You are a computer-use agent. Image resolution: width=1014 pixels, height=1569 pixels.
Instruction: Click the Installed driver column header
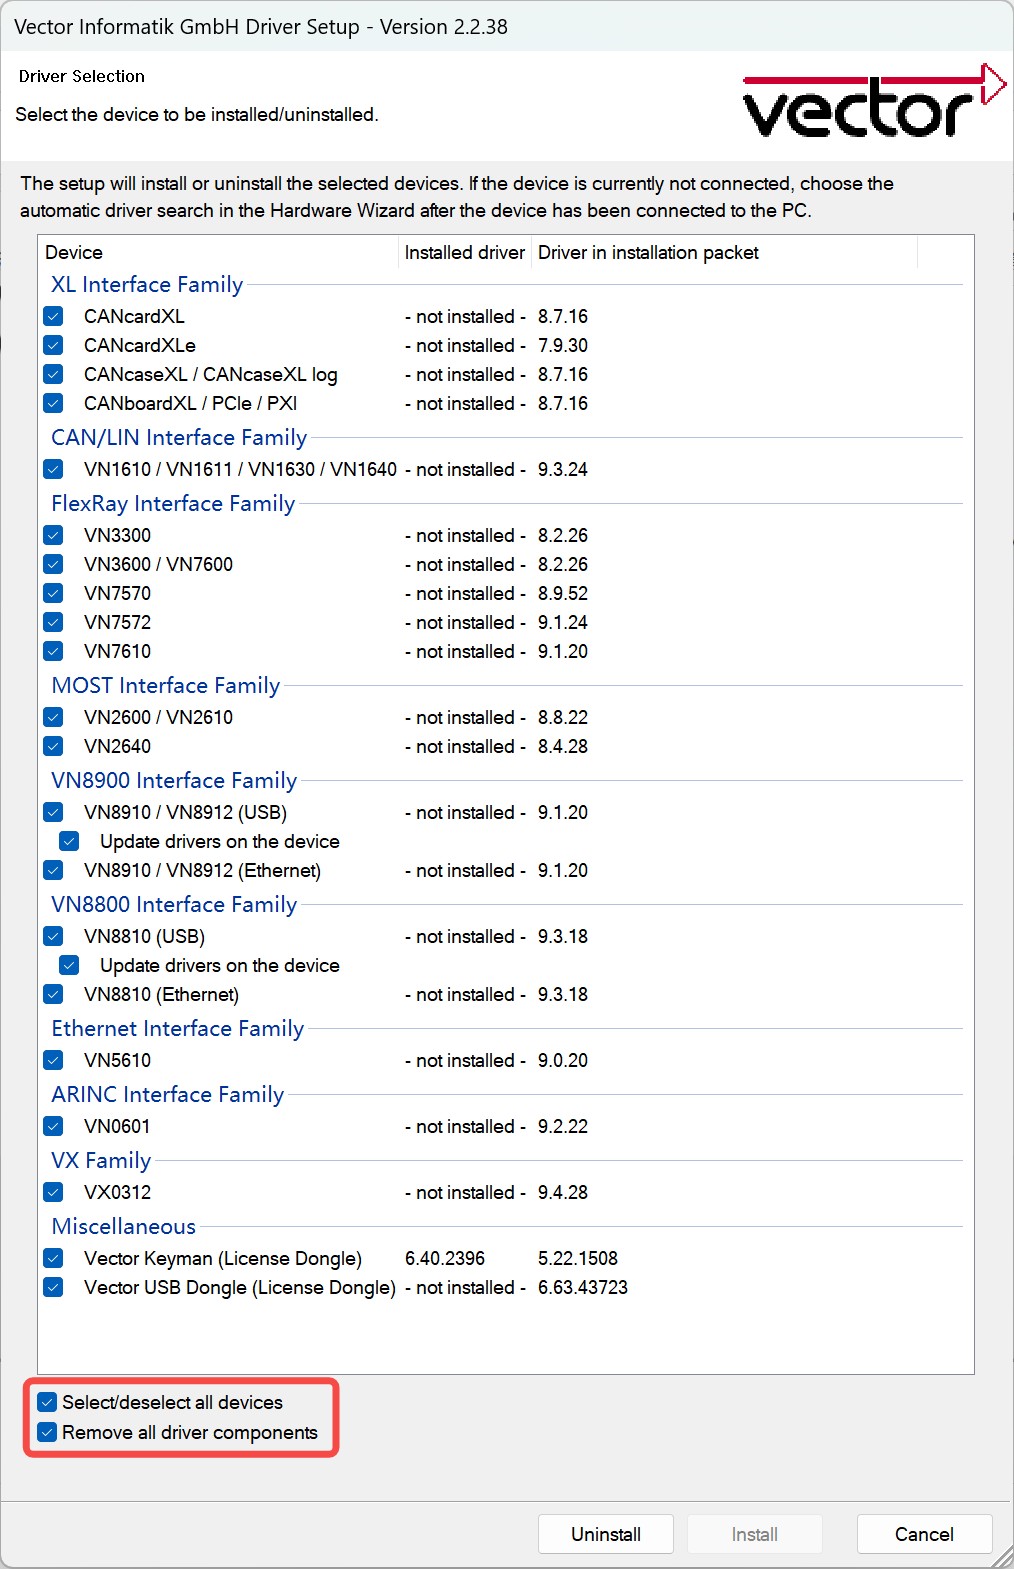(465, 252)
